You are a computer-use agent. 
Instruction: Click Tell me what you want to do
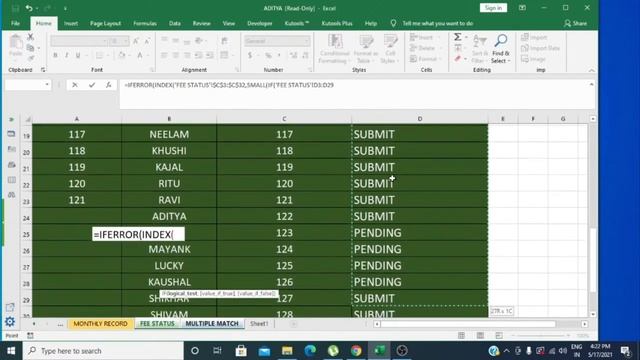438,23
